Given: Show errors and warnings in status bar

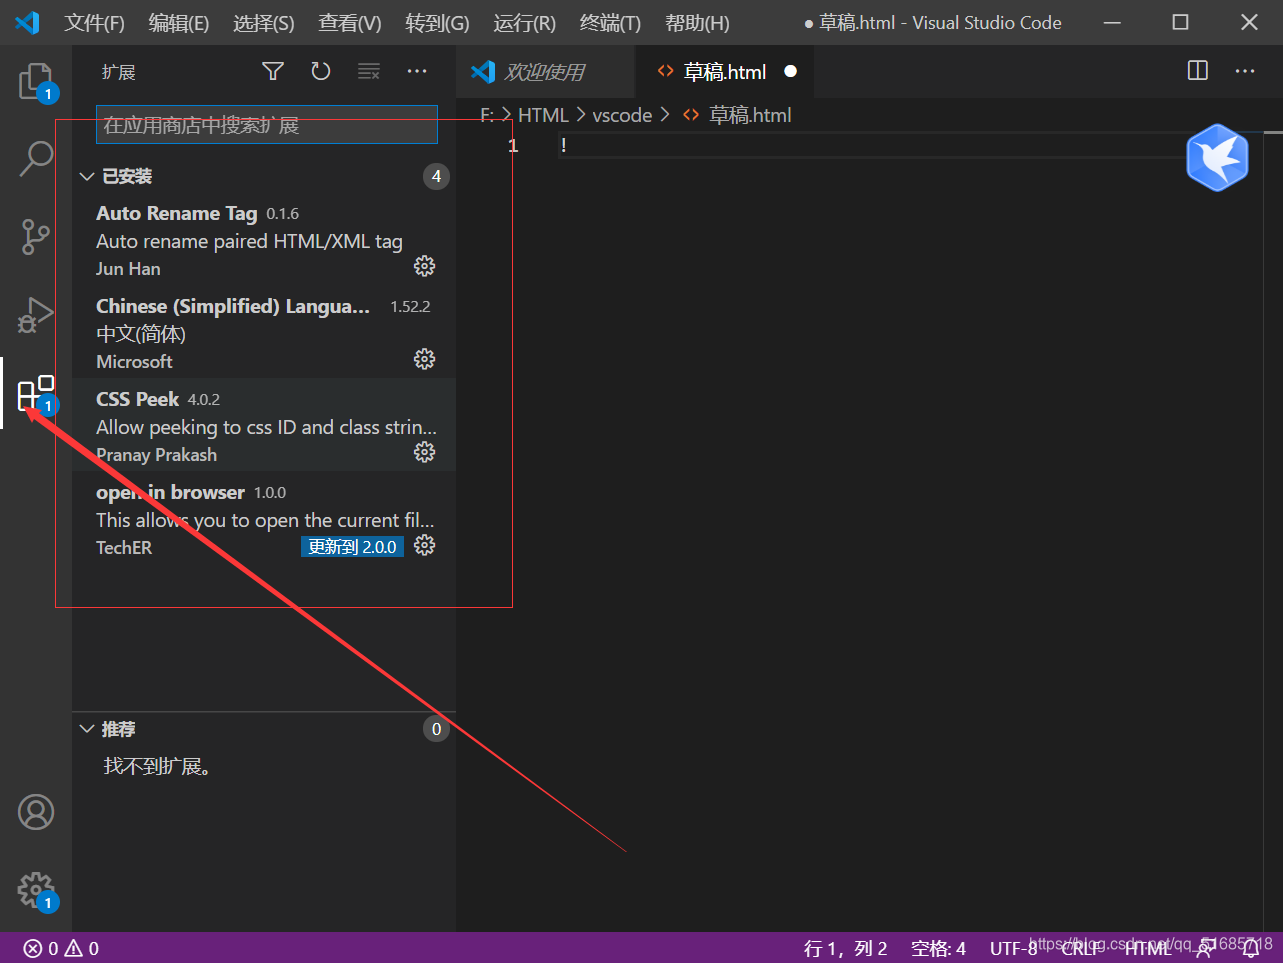Looking at the screenshot, I should [61, 948].
